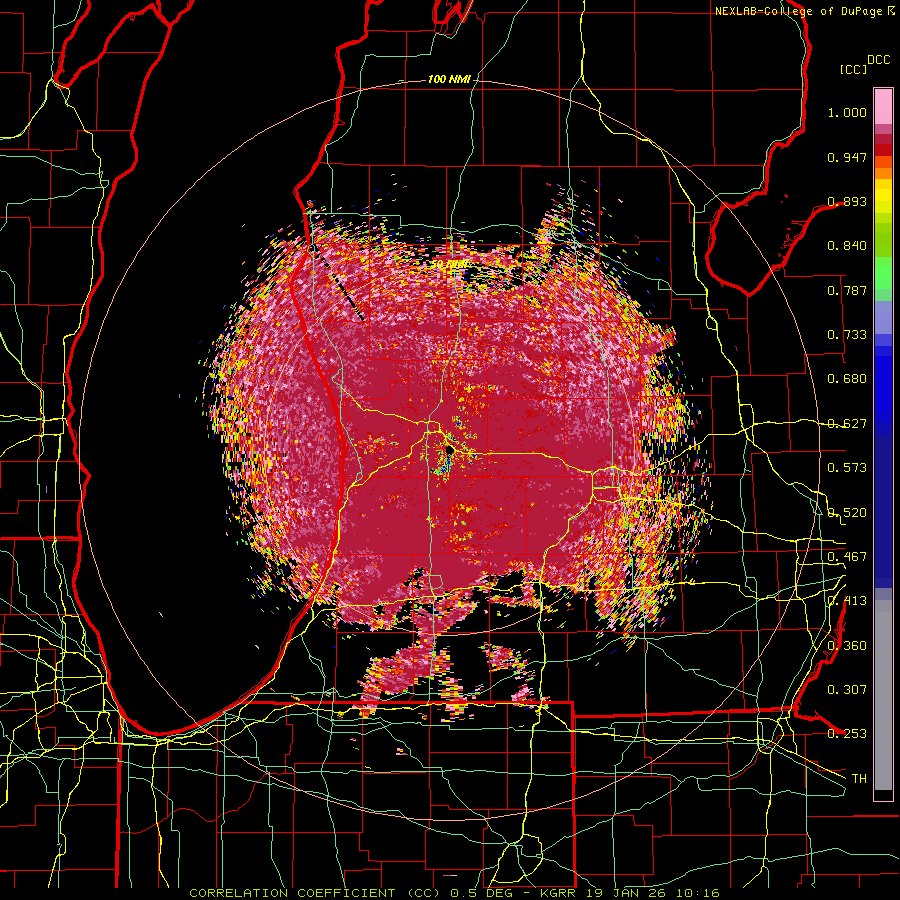Click the 0.893 scale value

[847, 201]
